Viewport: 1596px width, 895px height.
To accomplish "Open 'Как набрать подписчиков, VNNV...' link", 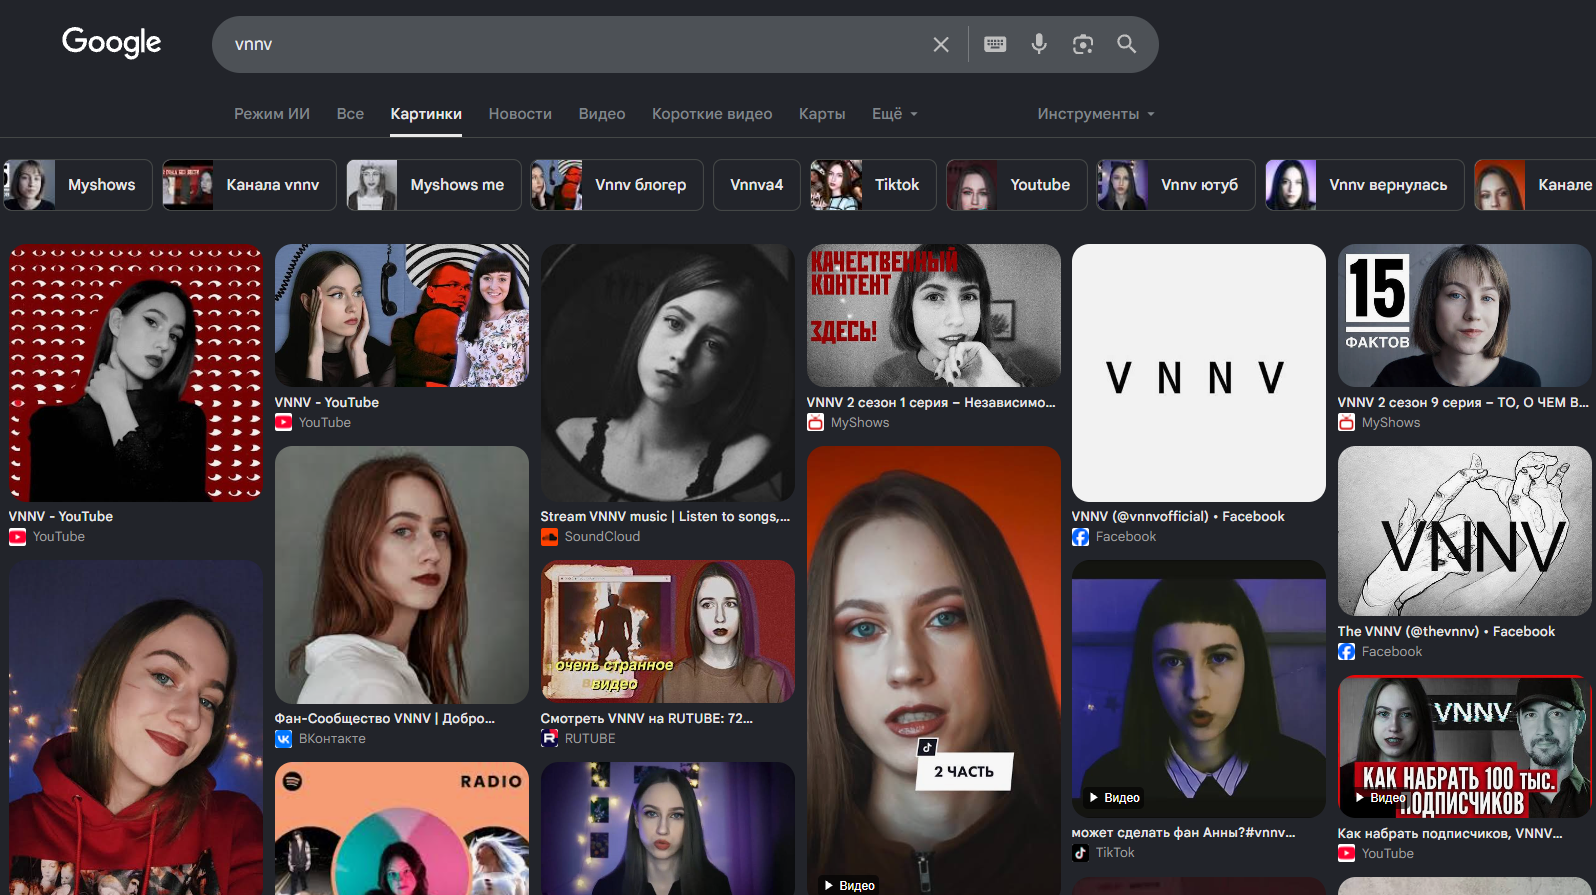I will (x=1450, y=834).
